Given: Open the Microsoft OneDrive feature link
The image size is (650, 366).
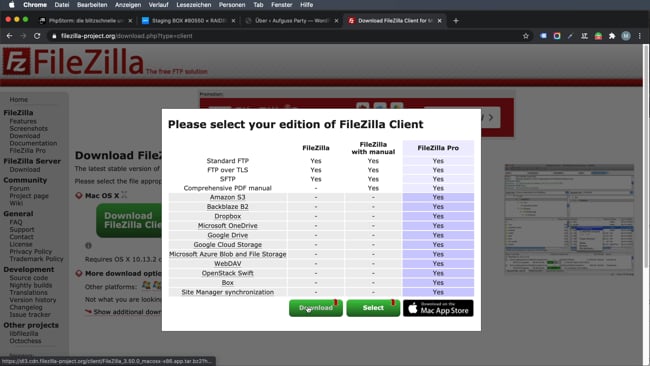Looking at the screenshot, I should click(228, 225).
